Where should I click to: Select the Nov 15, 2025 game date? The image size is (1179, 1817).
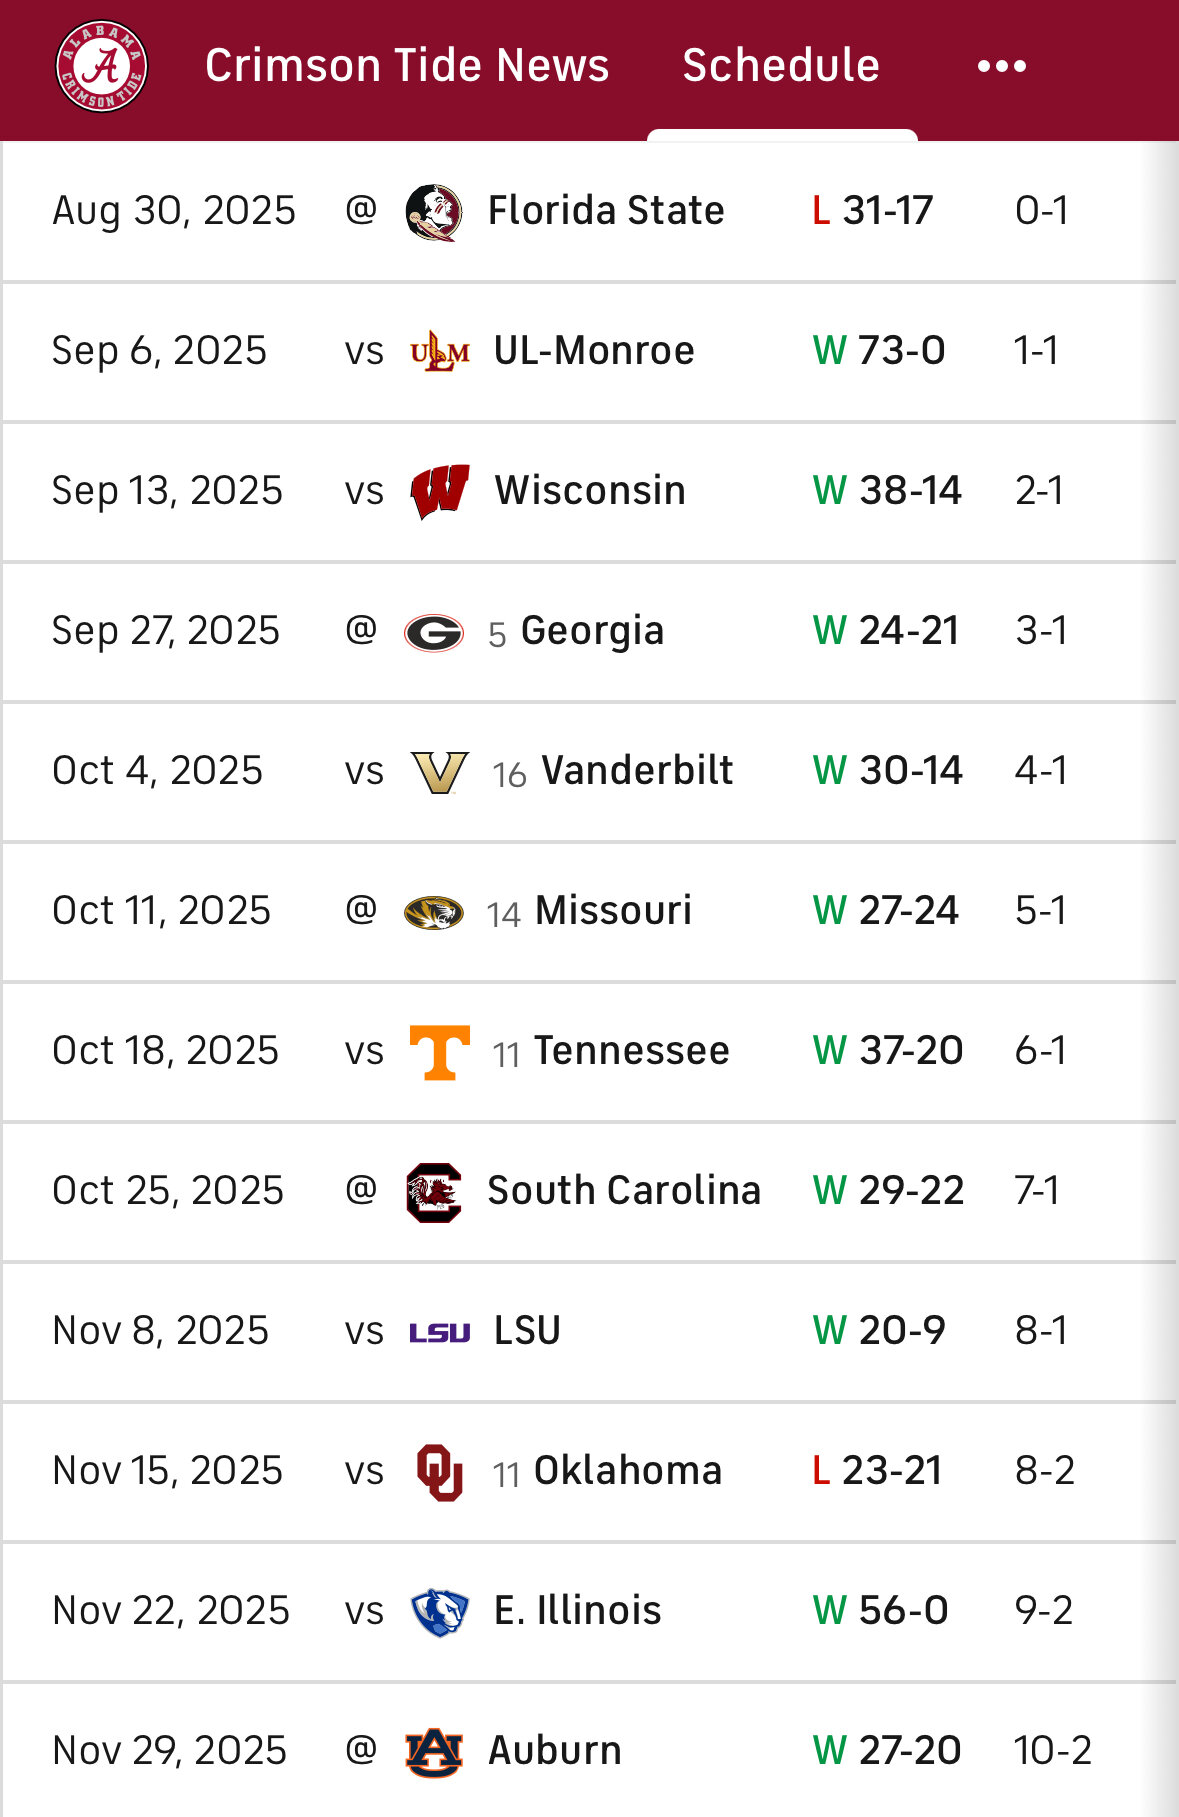(x=167, y=1471)
